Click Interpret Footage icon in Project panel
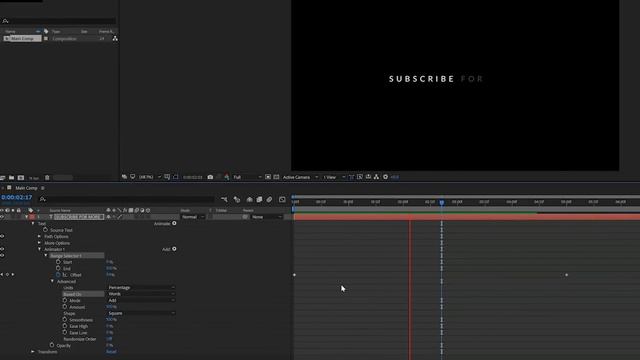Image resolution: width=640 pixels, height=360 pixels. (x=2, y=178)
